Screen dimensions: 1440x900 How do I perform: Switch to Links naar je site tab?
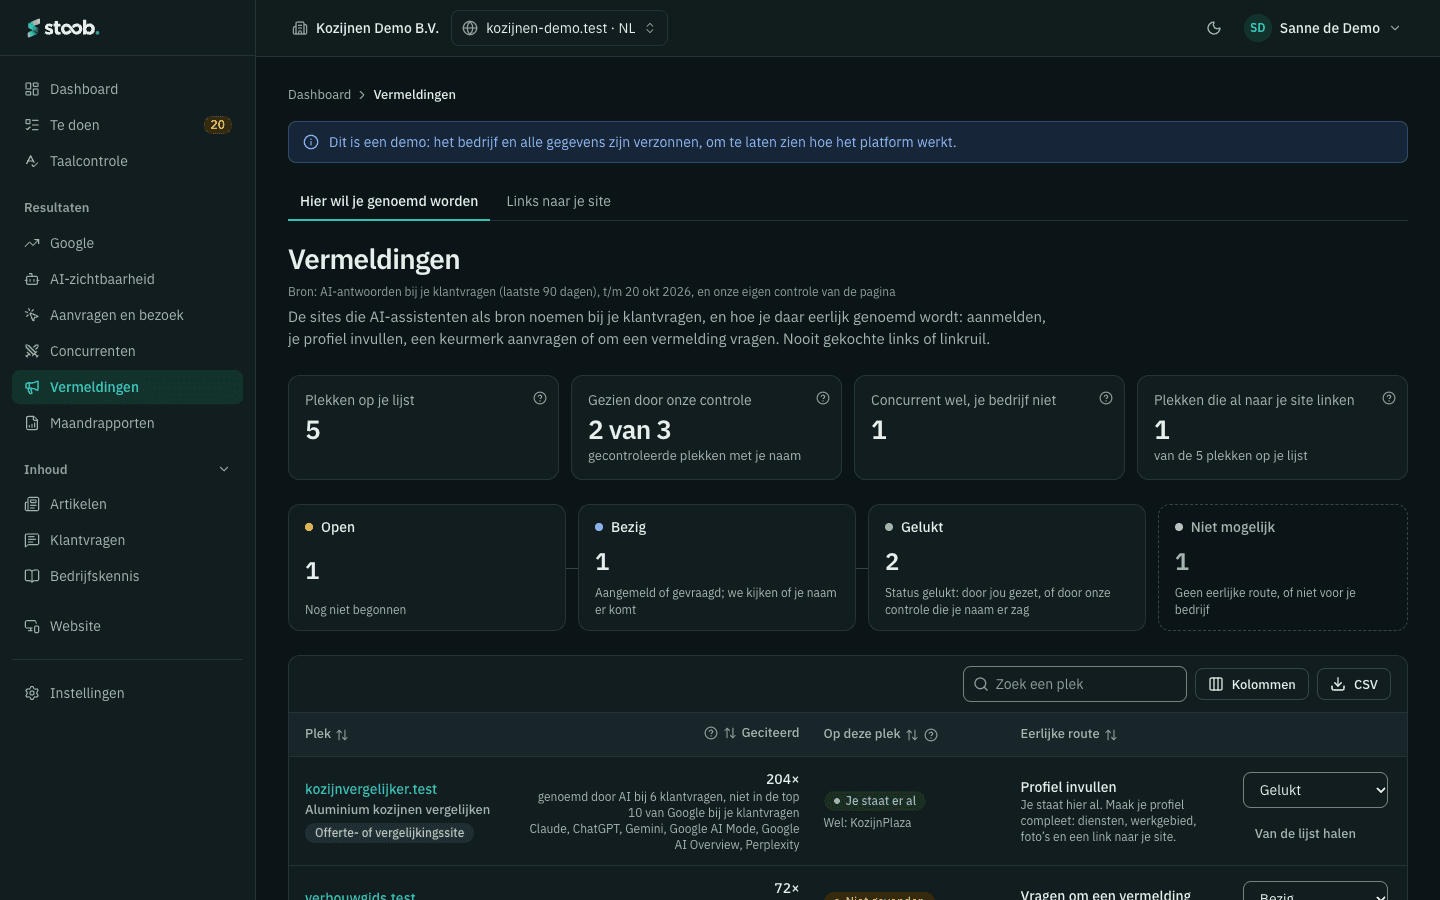point(558,201)
